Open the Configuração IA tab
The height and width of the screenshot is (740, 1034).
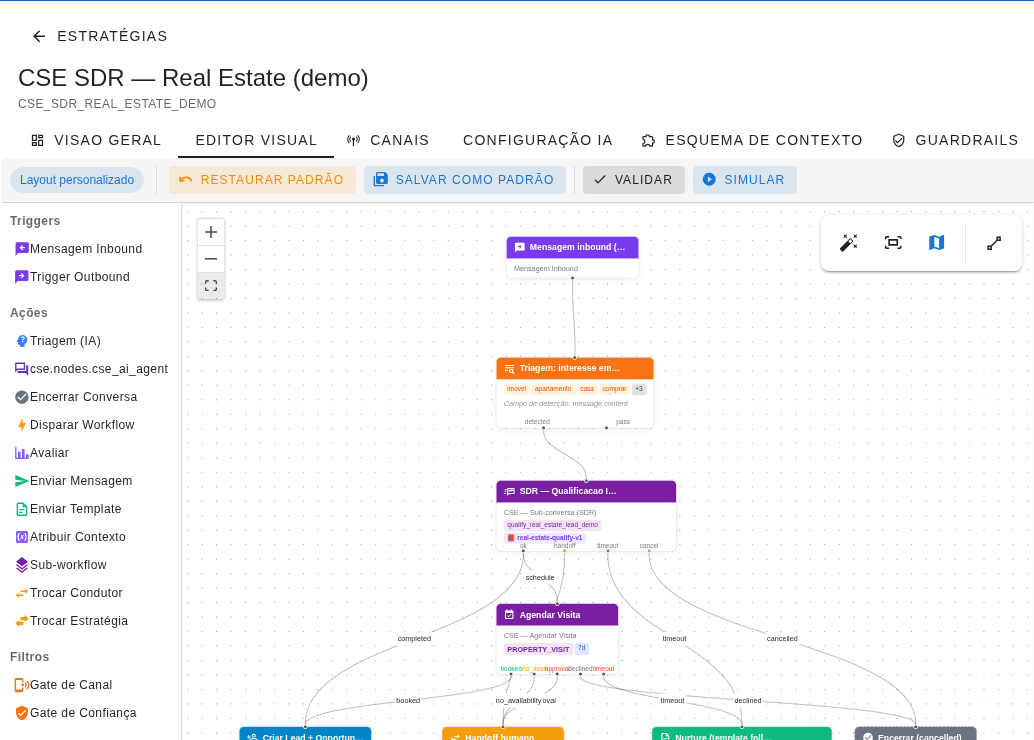[537, 140]
